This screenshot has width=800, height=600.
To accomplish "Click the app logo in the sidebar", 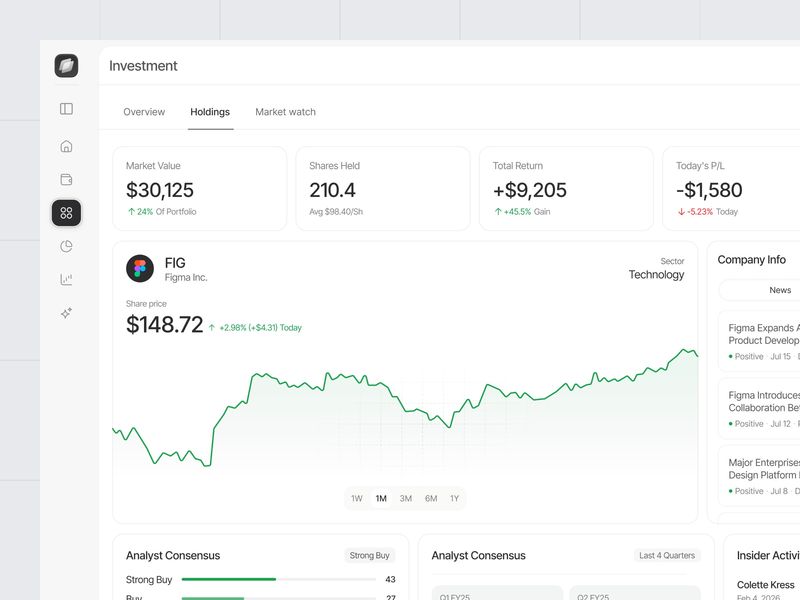I will point(66,66).
